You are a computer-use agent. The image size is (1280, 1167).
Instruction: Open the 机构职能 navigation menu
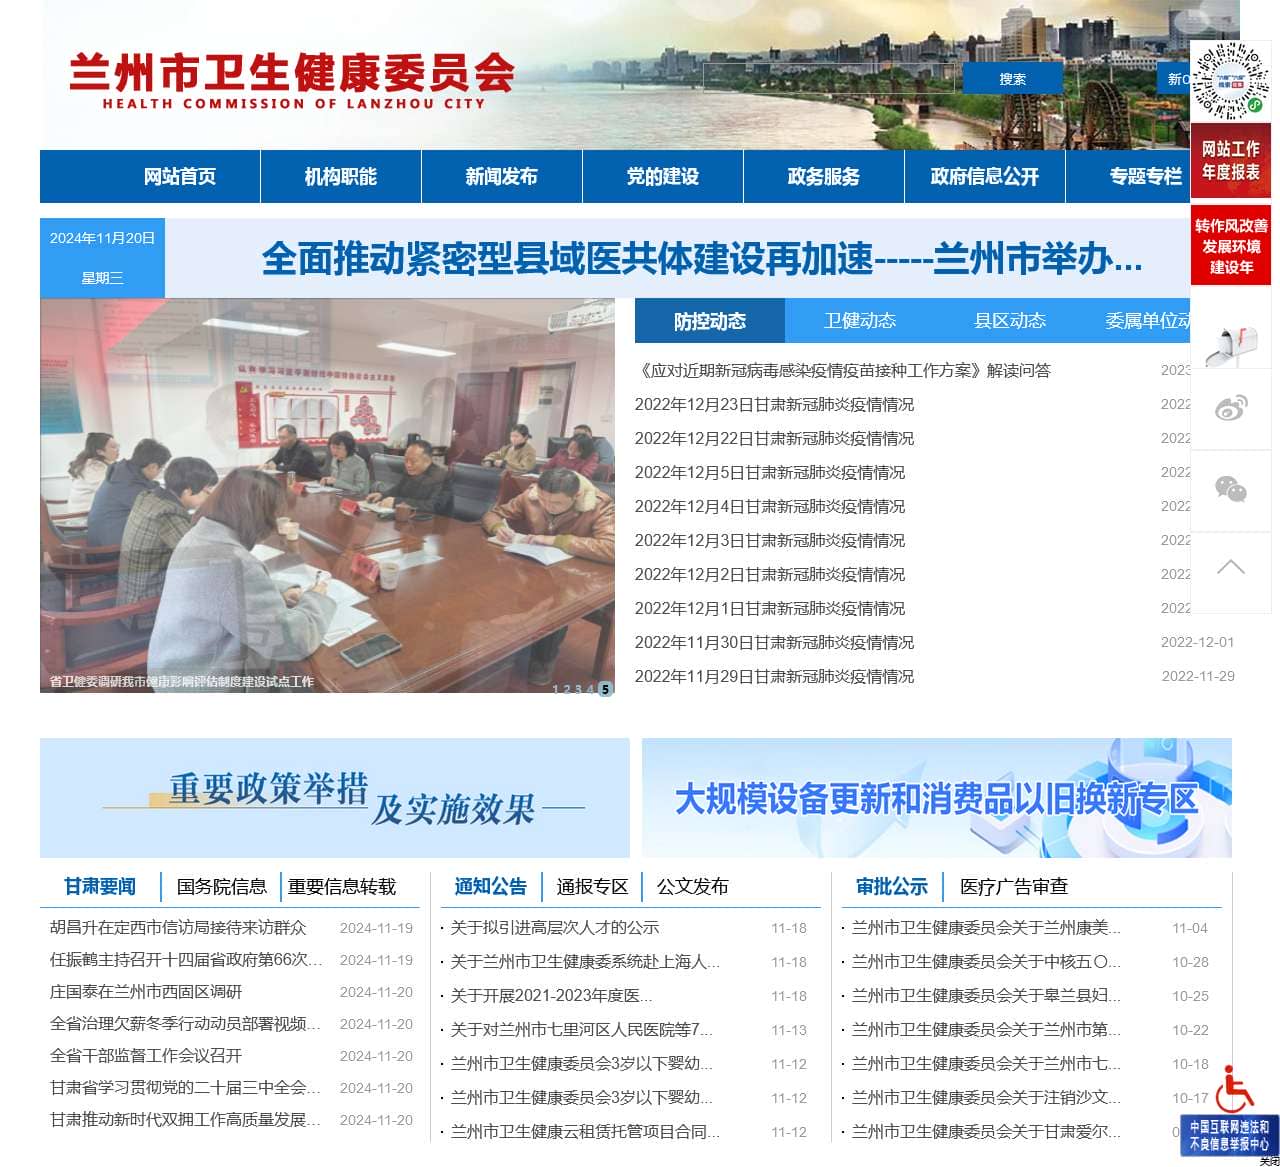coord(341,177)
